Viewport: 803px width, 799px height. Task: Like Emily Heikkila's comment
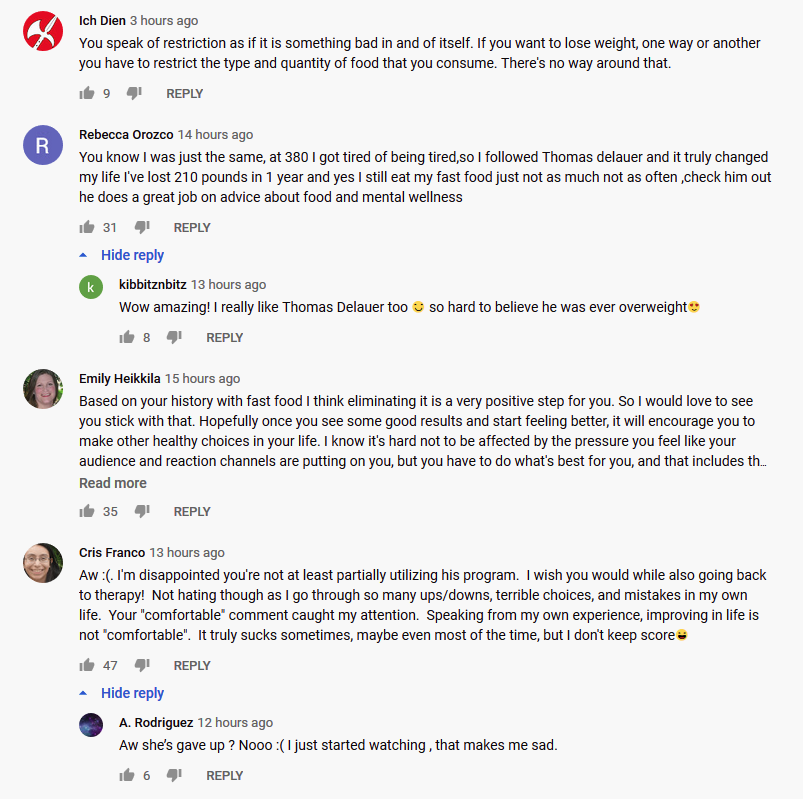tap(87, 511)
